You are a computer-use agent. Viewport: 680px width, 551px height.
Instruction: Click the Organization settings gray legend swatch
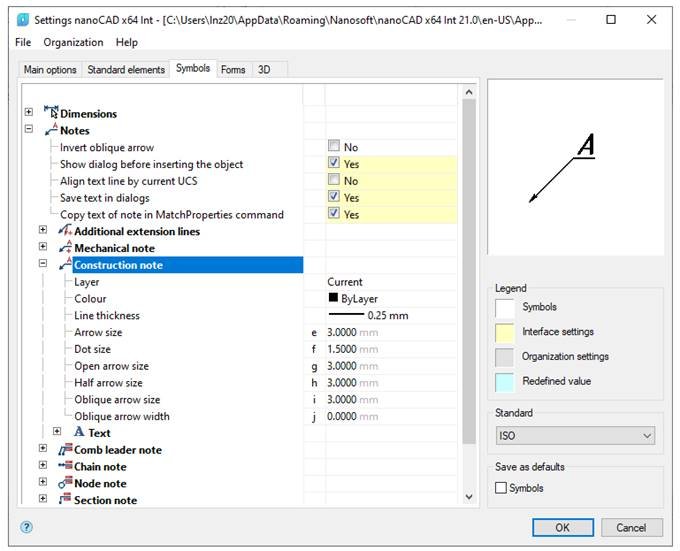(504, 357)
